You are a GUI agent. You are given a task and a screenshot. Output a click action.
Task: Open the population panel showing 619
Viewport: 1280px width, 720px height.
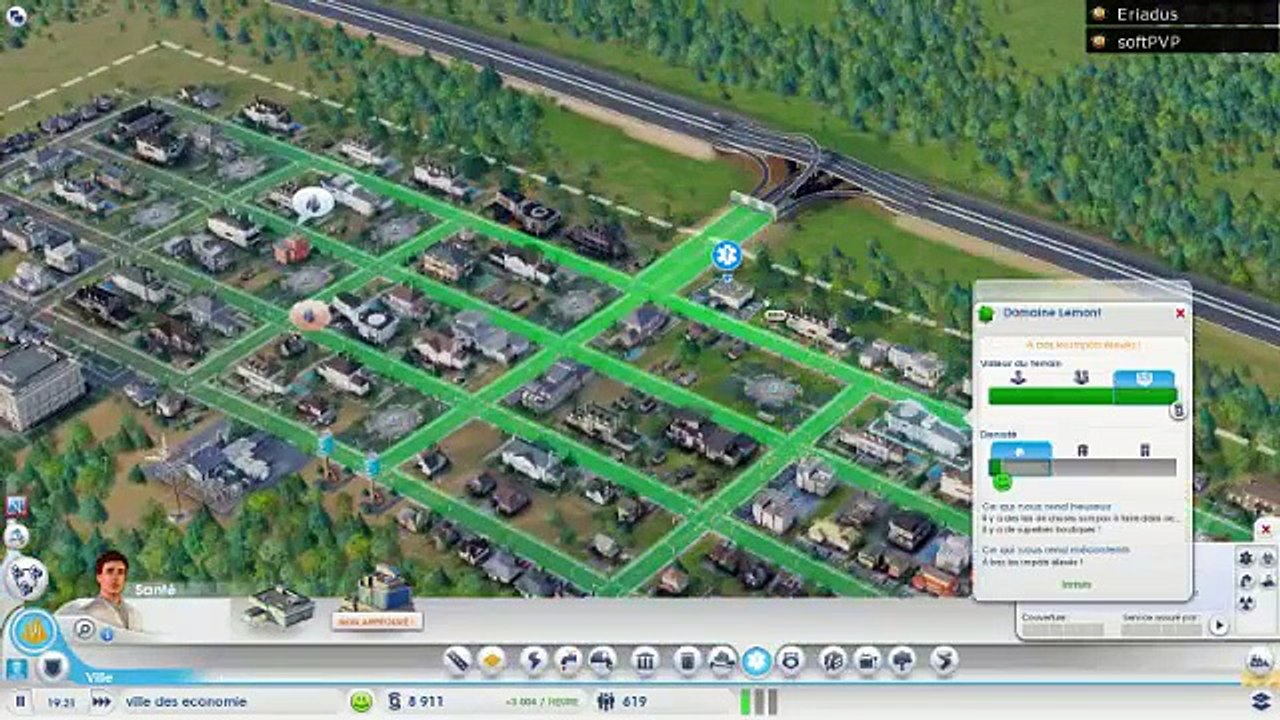point(622,702)
